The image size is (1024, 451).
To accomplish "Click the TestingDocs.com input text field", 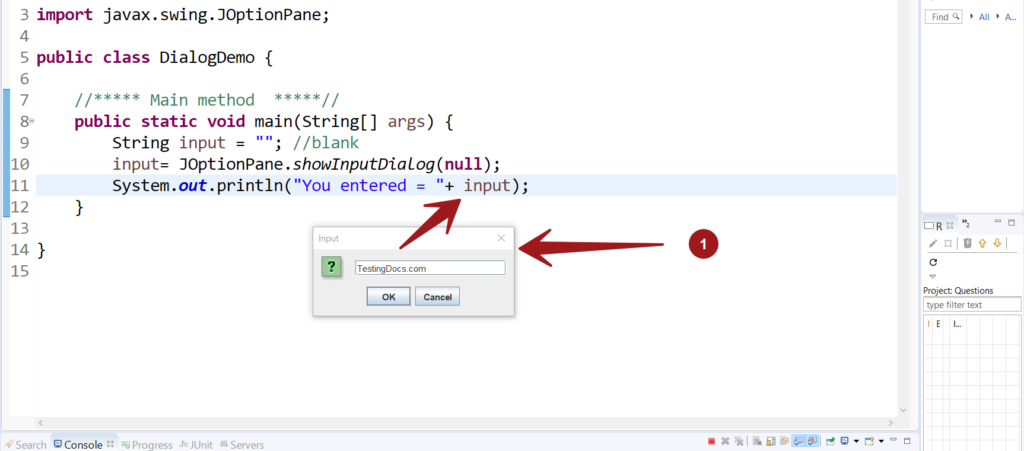I will click(430, 268).
